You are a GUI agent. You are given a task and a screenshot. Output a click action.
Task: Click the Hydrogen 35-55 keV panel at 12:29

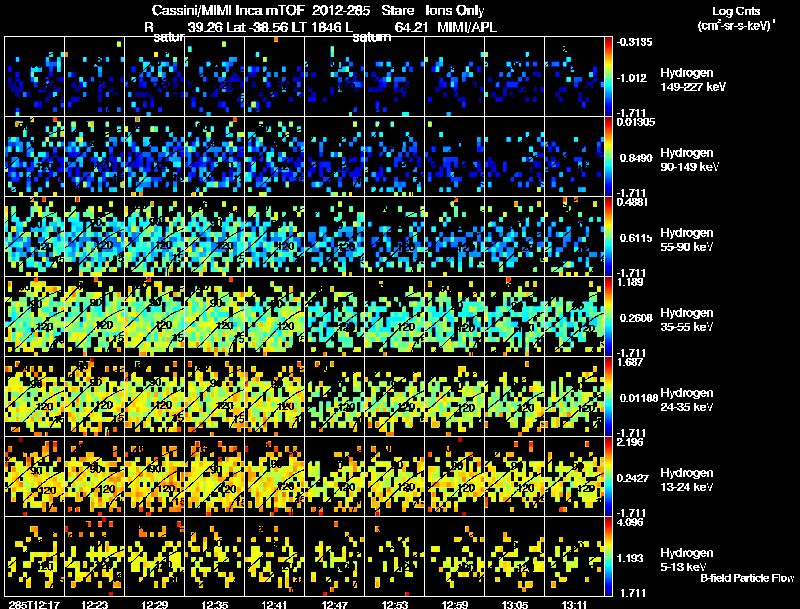click(155, 317)
